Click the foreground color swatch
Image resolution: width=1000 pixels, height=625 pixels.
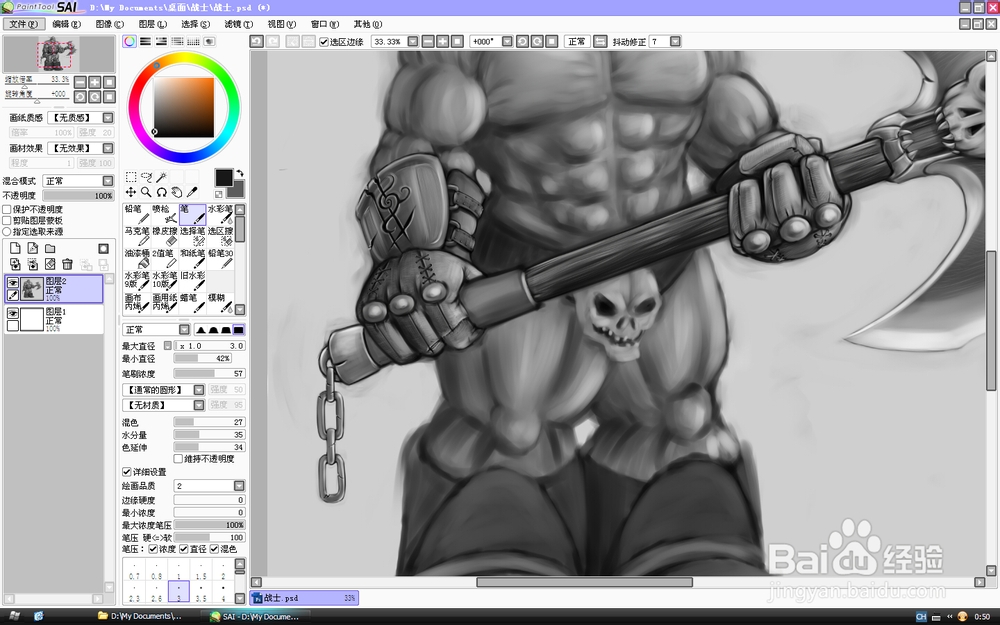coord(224,178)
